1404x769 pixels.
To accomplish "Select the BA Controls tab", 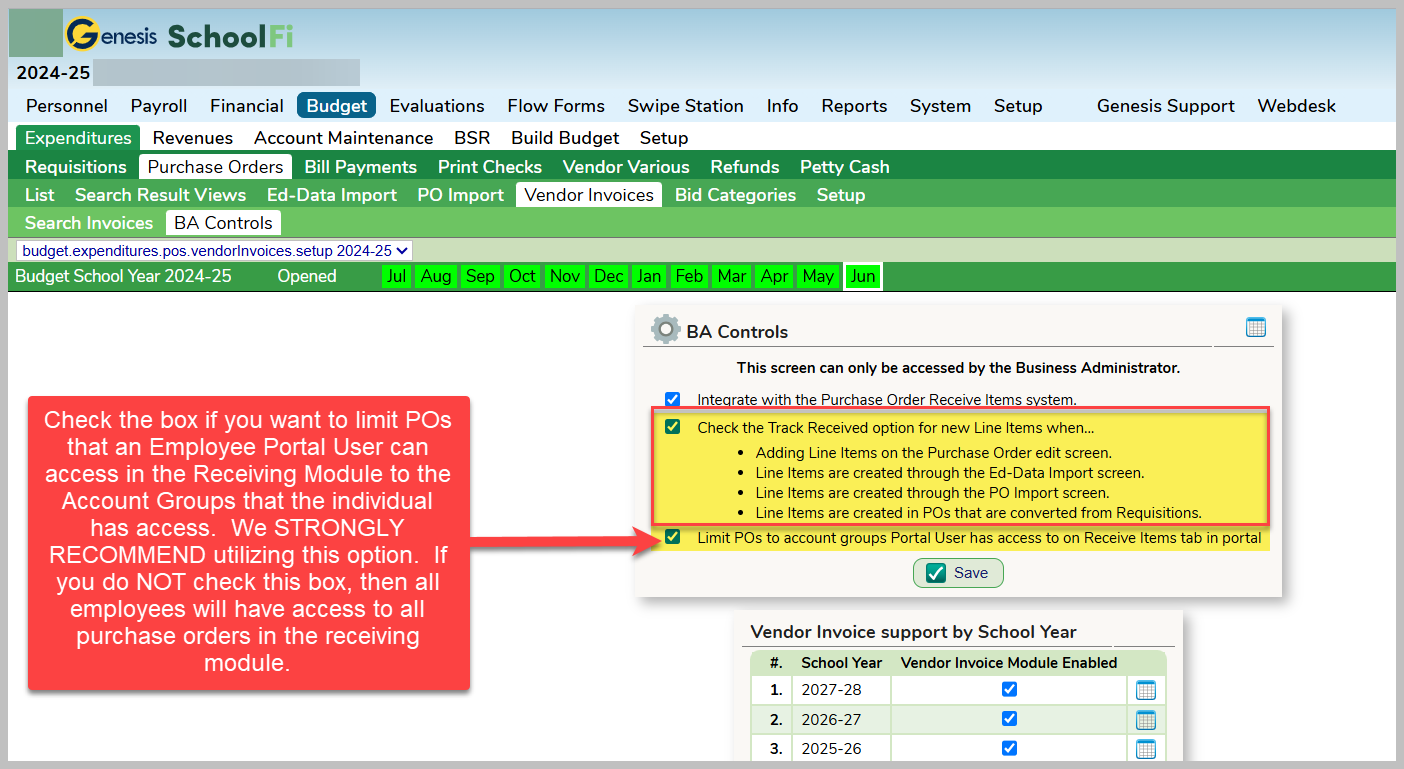I will click(223, 223).
